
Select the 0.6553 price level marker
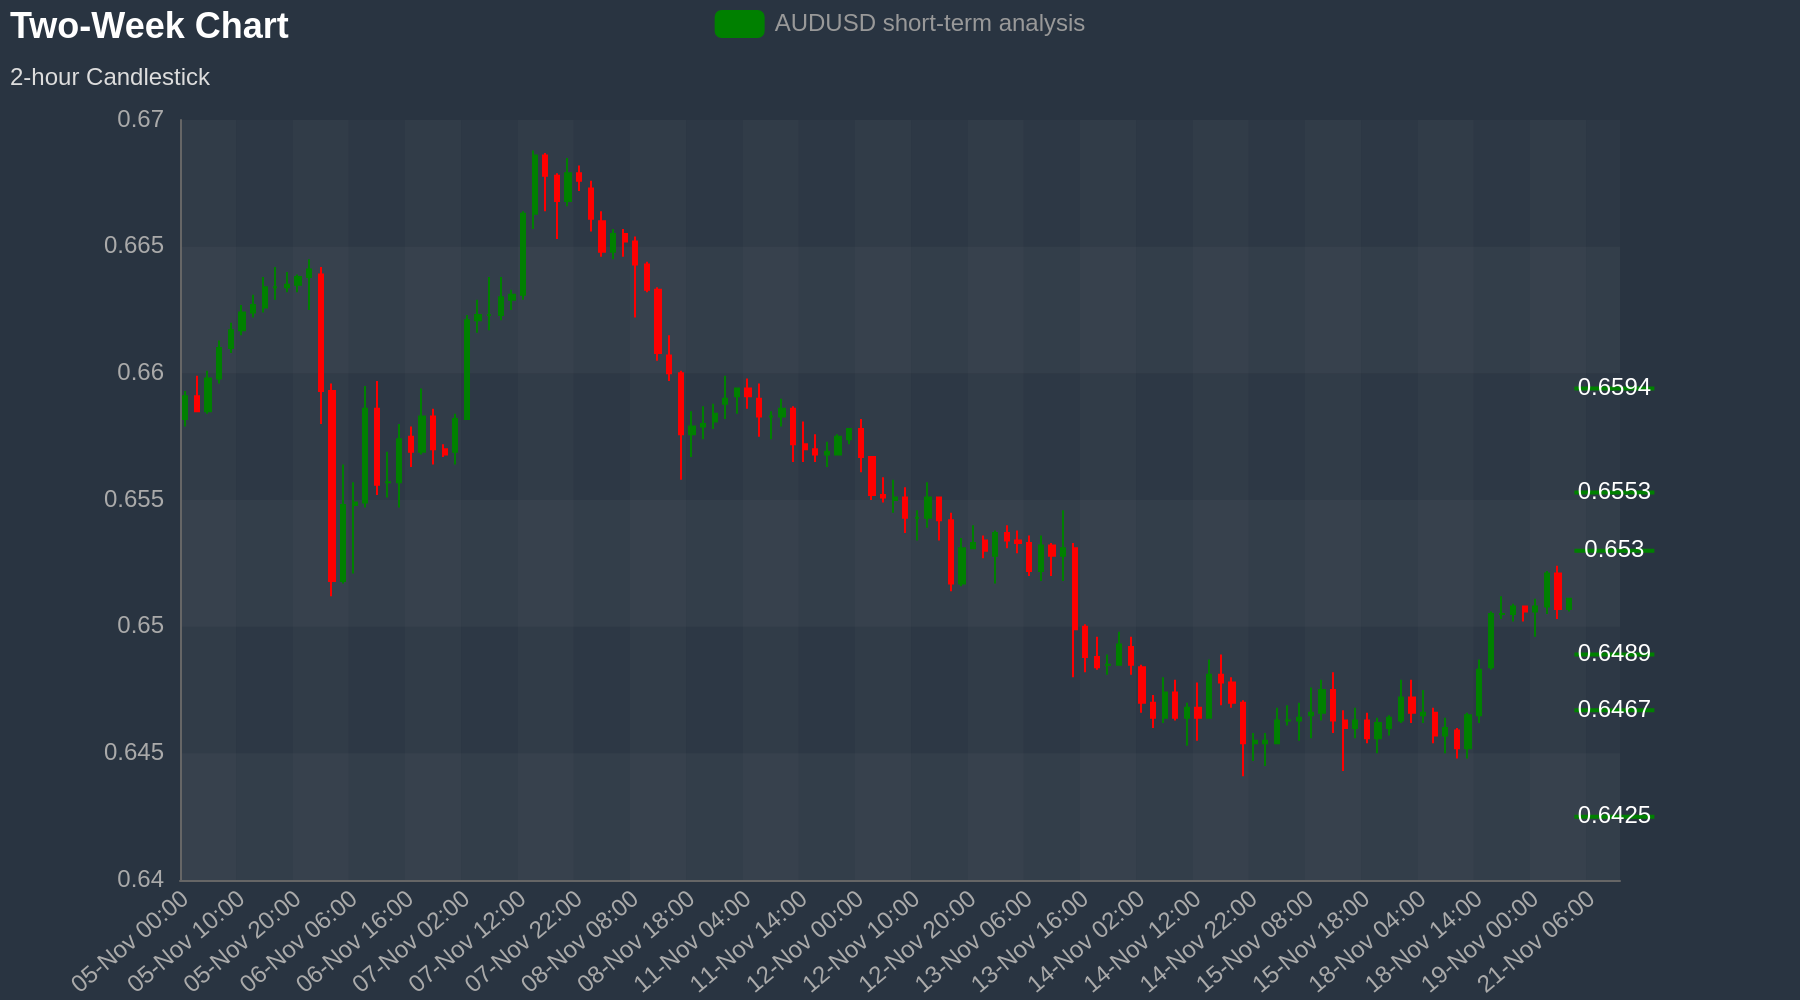1614,491
